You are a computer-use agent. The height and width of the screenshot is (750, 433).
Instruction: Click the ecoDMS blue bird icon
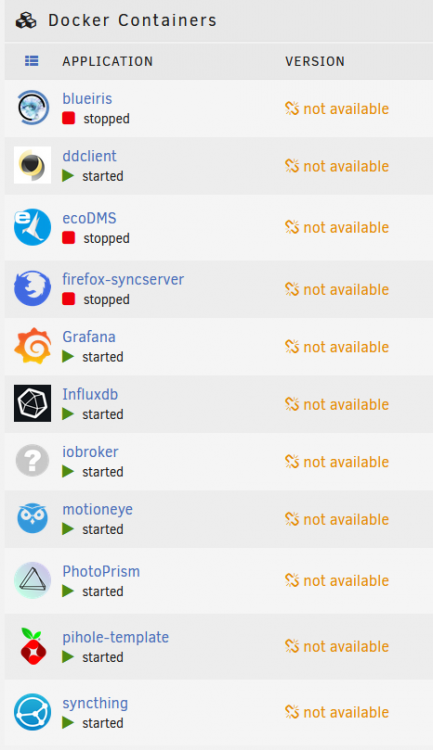pos(33,227)
